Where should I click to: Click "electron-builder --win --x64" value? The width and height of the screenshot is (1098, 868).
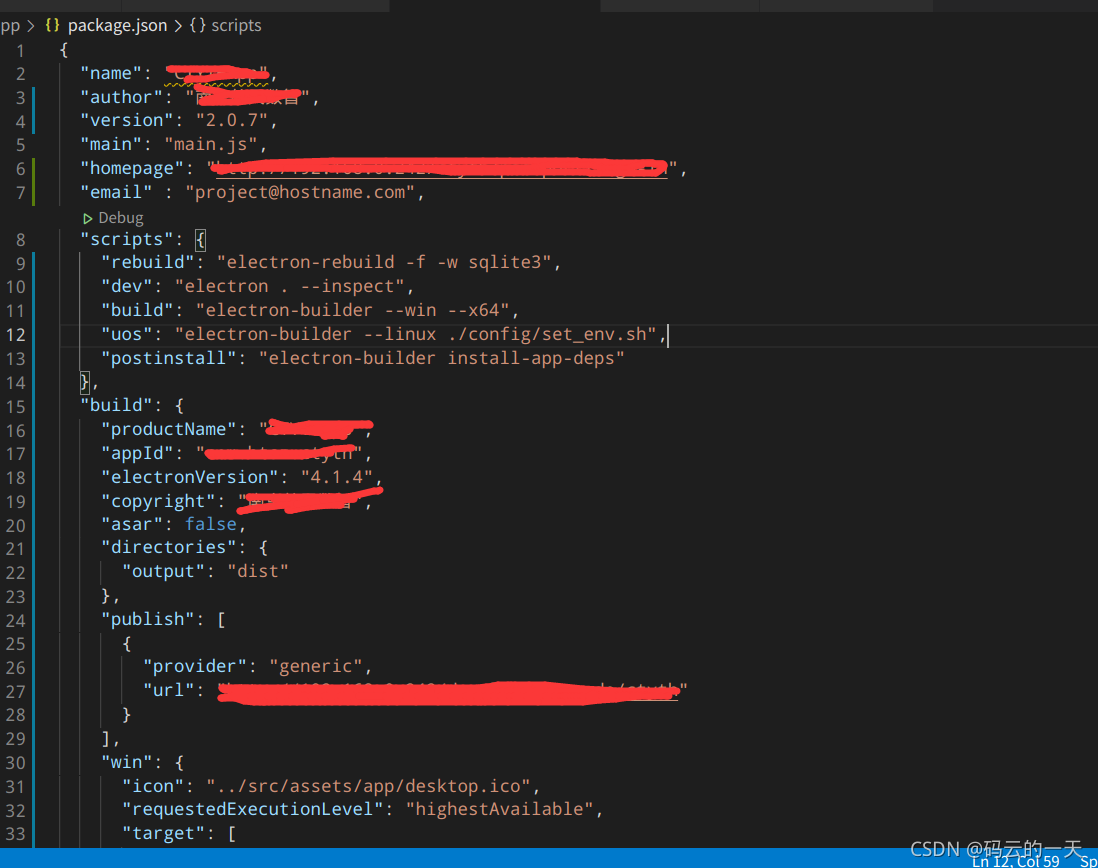352,310
